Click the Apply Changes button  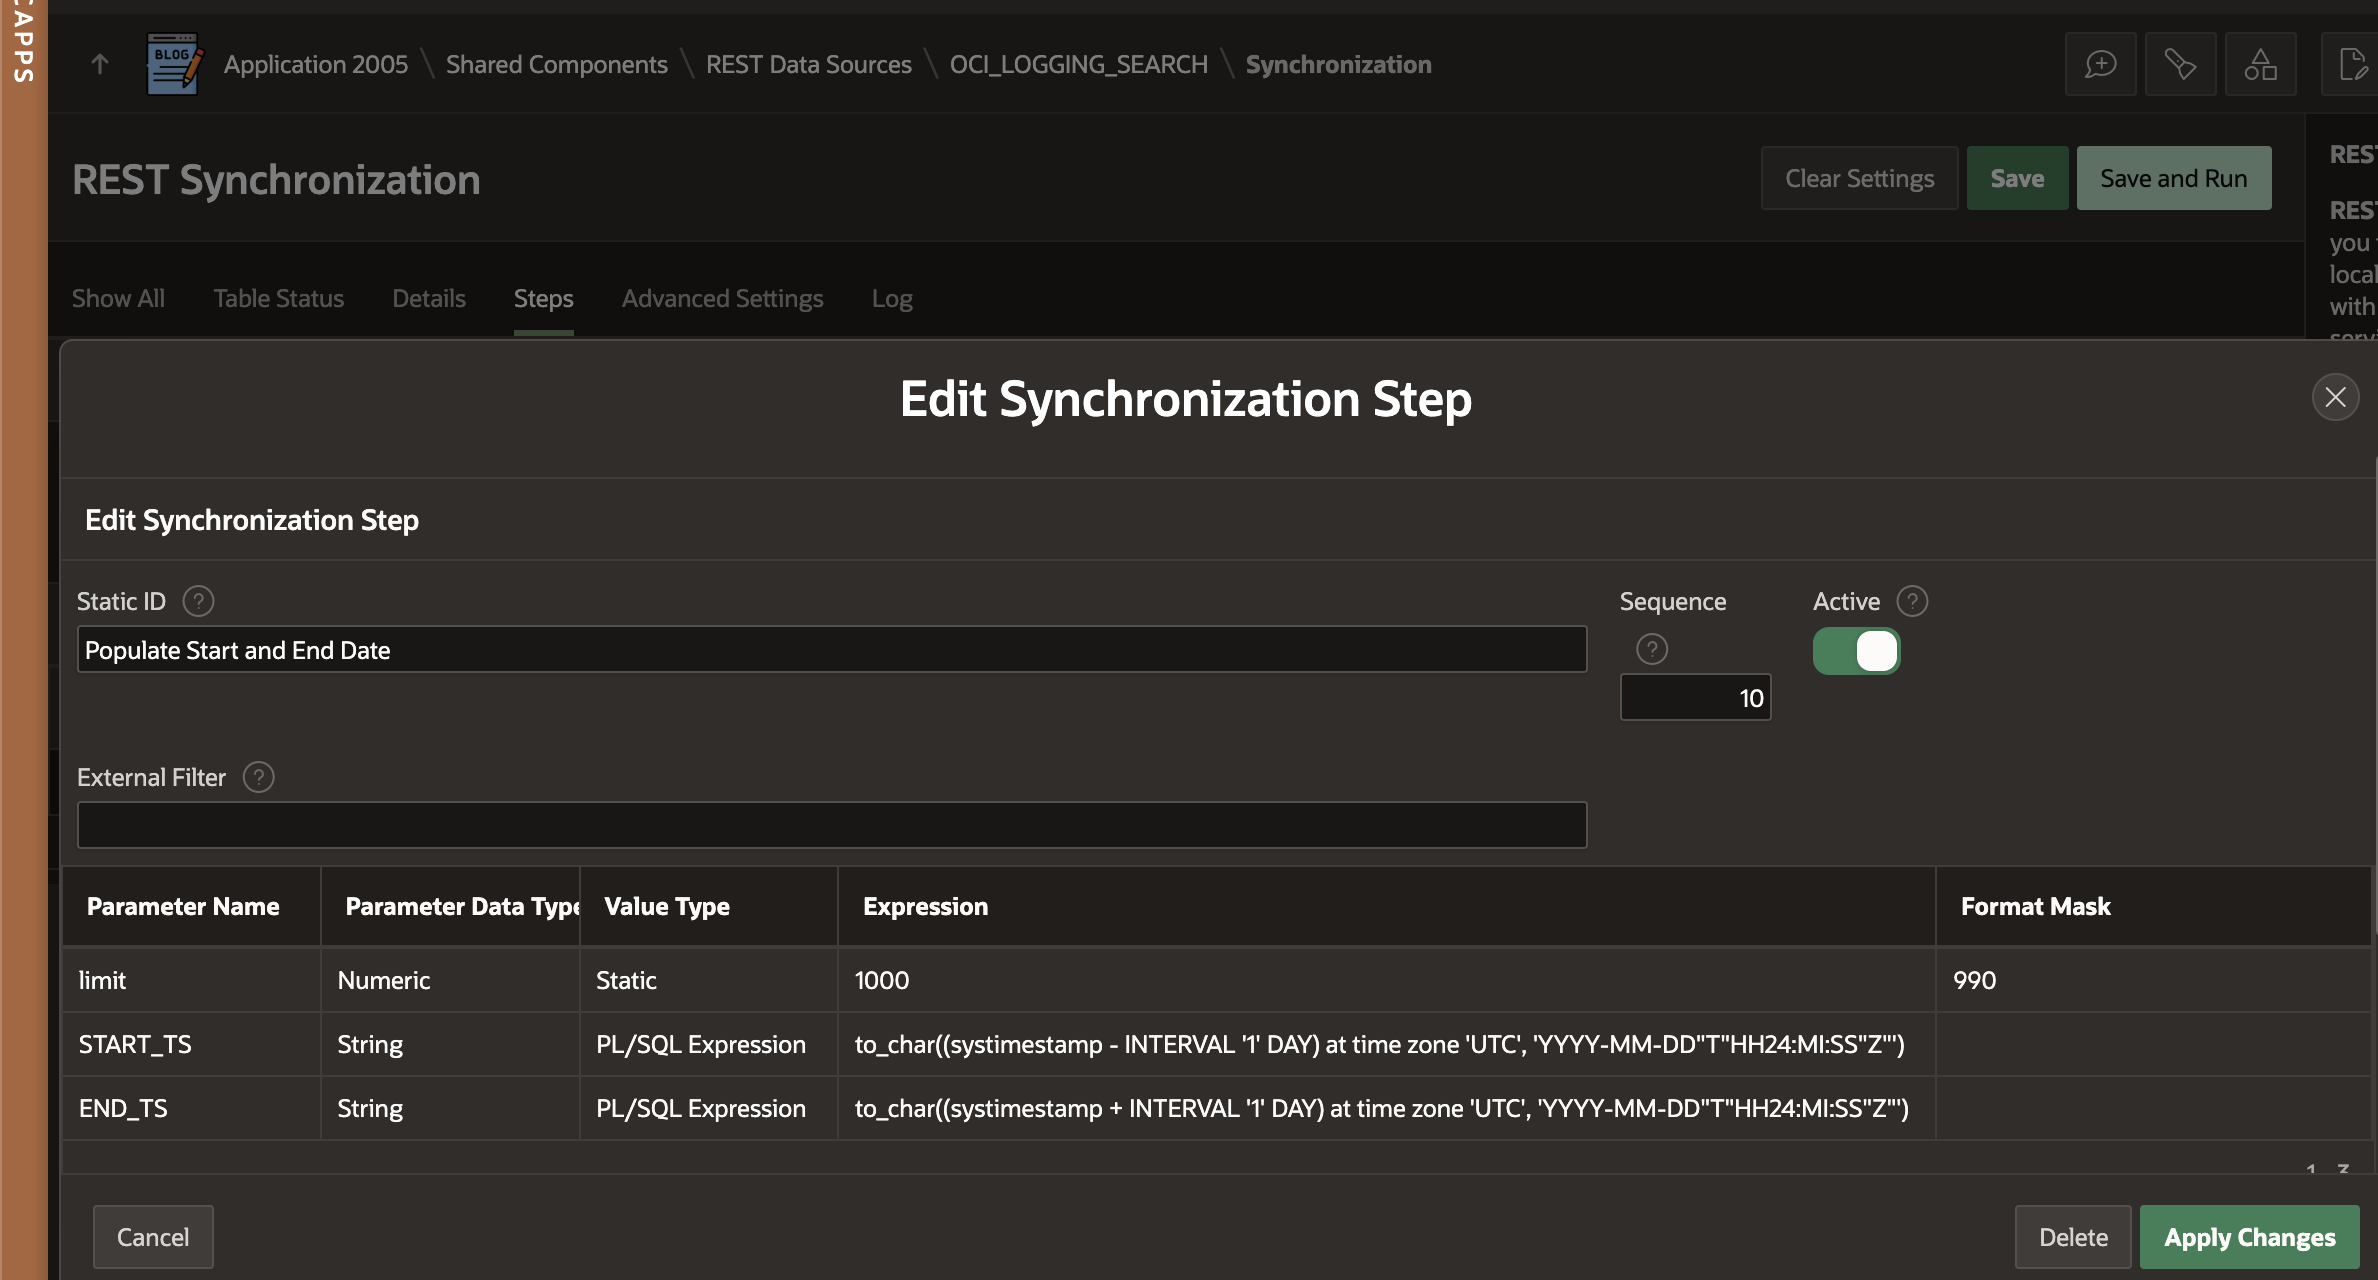coord(2248,1236)
